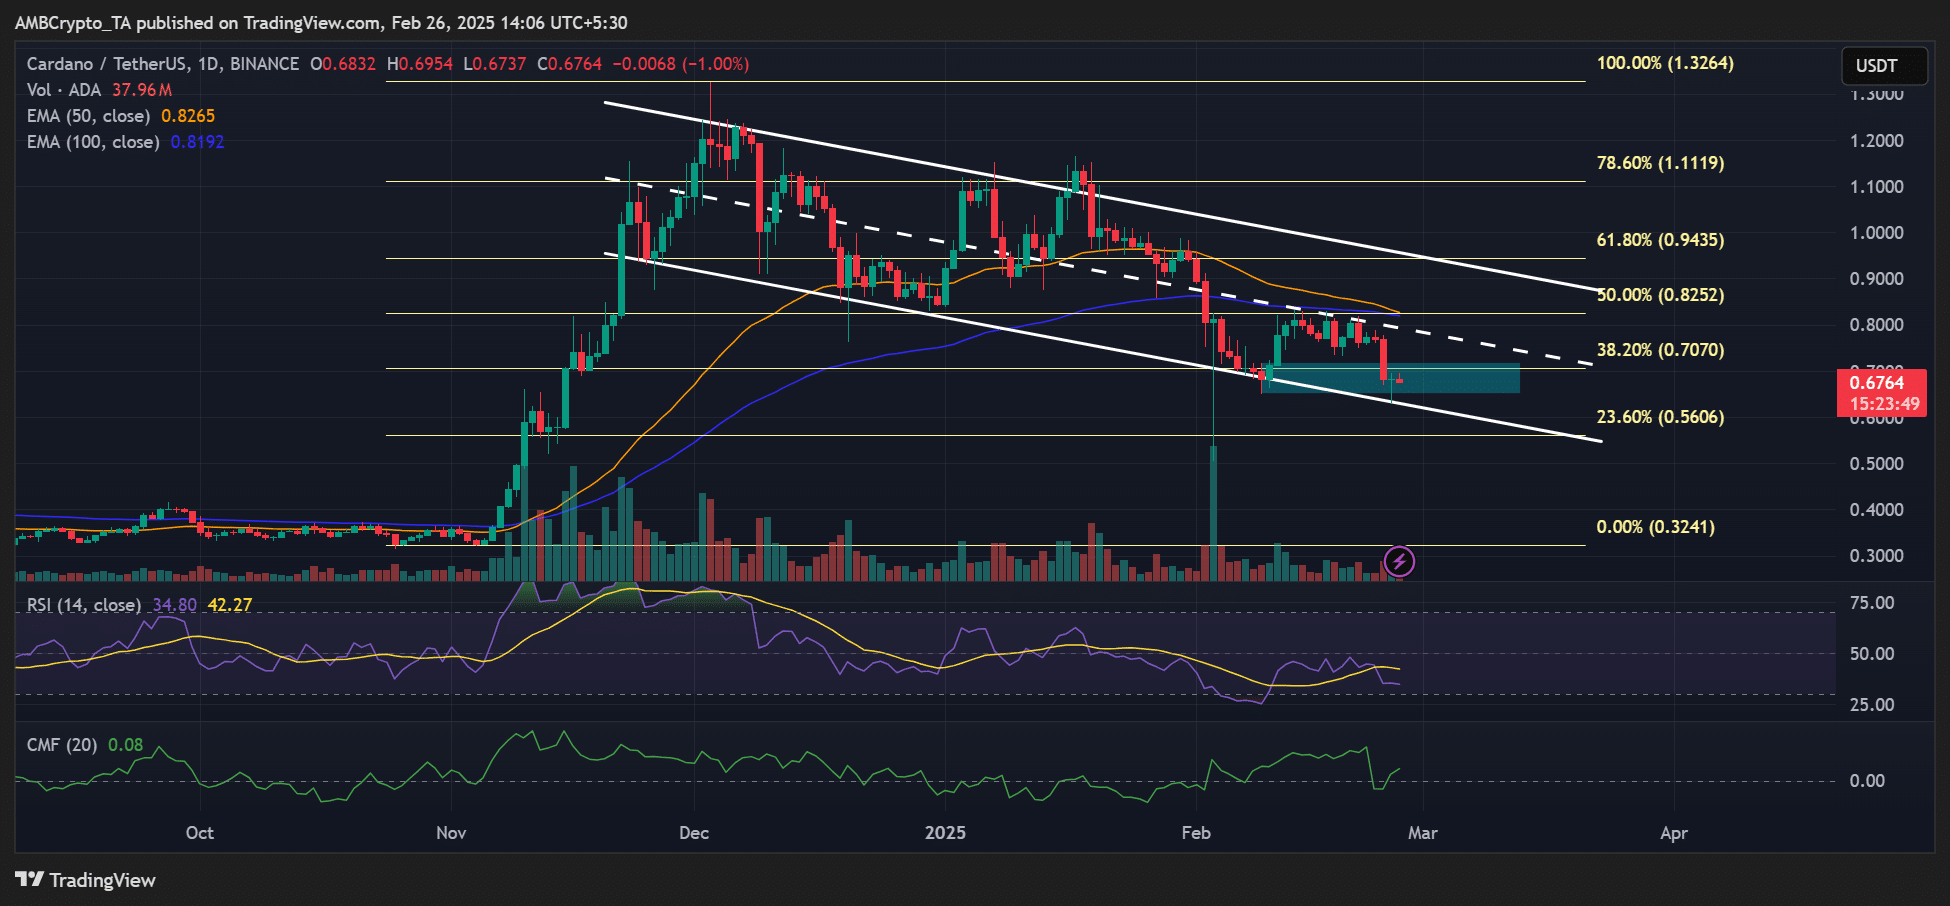The height and width of the screenshot is (906, 1950).
Task: Open the USDT currency selector
Action: click(x=1884, y=66)
